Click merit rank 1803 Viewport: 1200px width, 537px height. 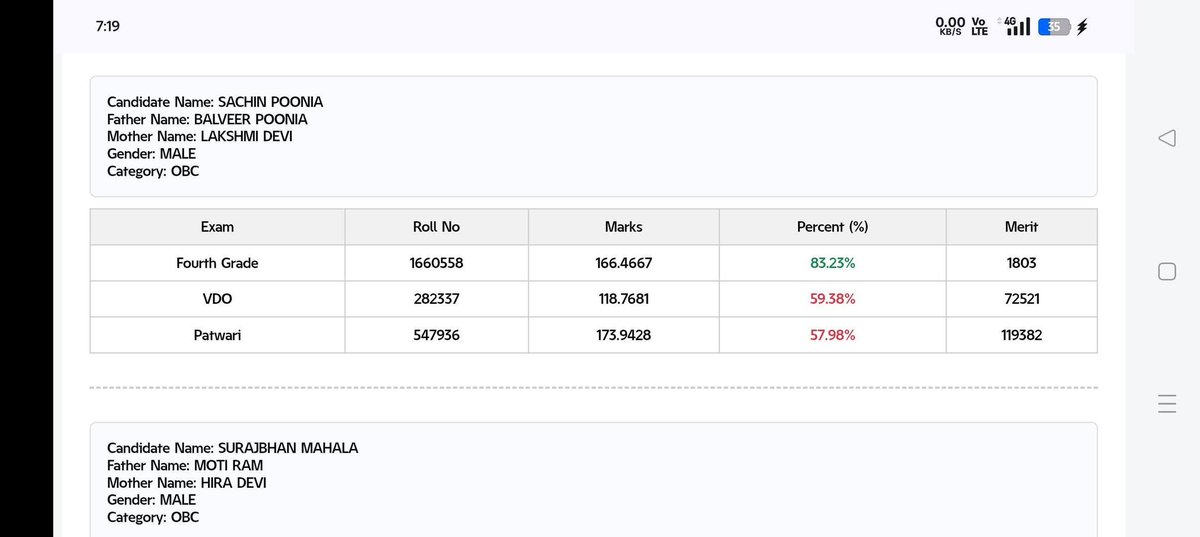(x=1021, y=263)
